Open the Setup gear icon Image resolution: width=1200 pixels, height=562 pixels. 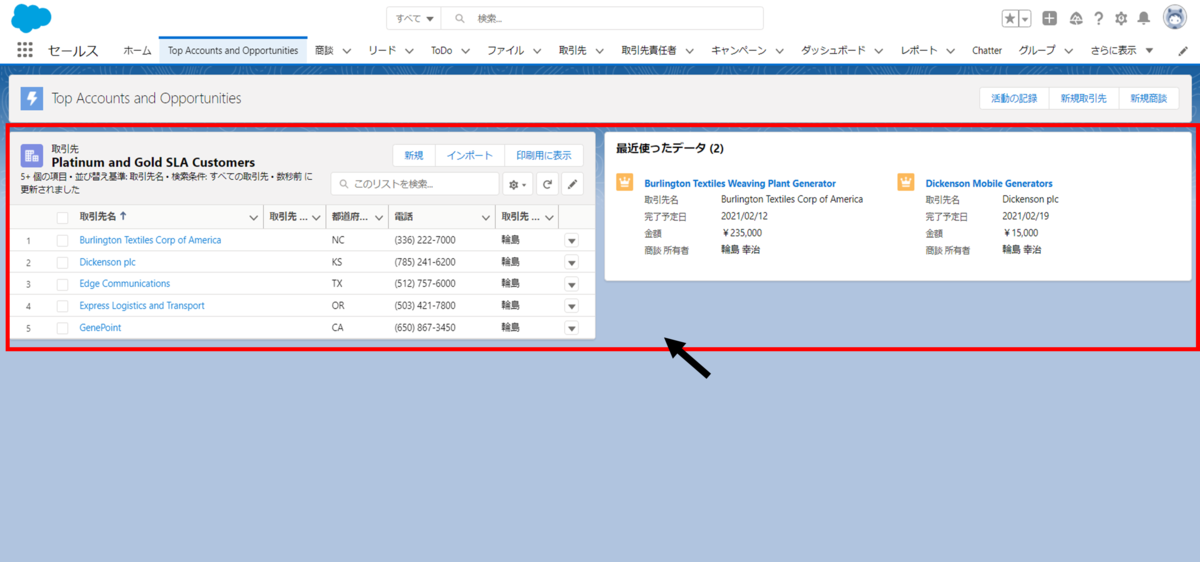1121,18
